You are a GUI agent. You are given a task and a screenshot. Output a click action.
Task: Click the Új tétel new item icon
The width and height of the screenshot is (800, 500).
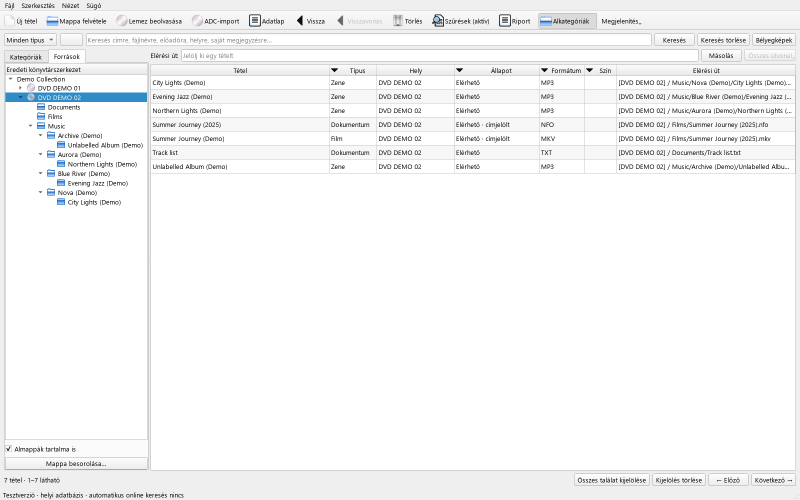9,21
